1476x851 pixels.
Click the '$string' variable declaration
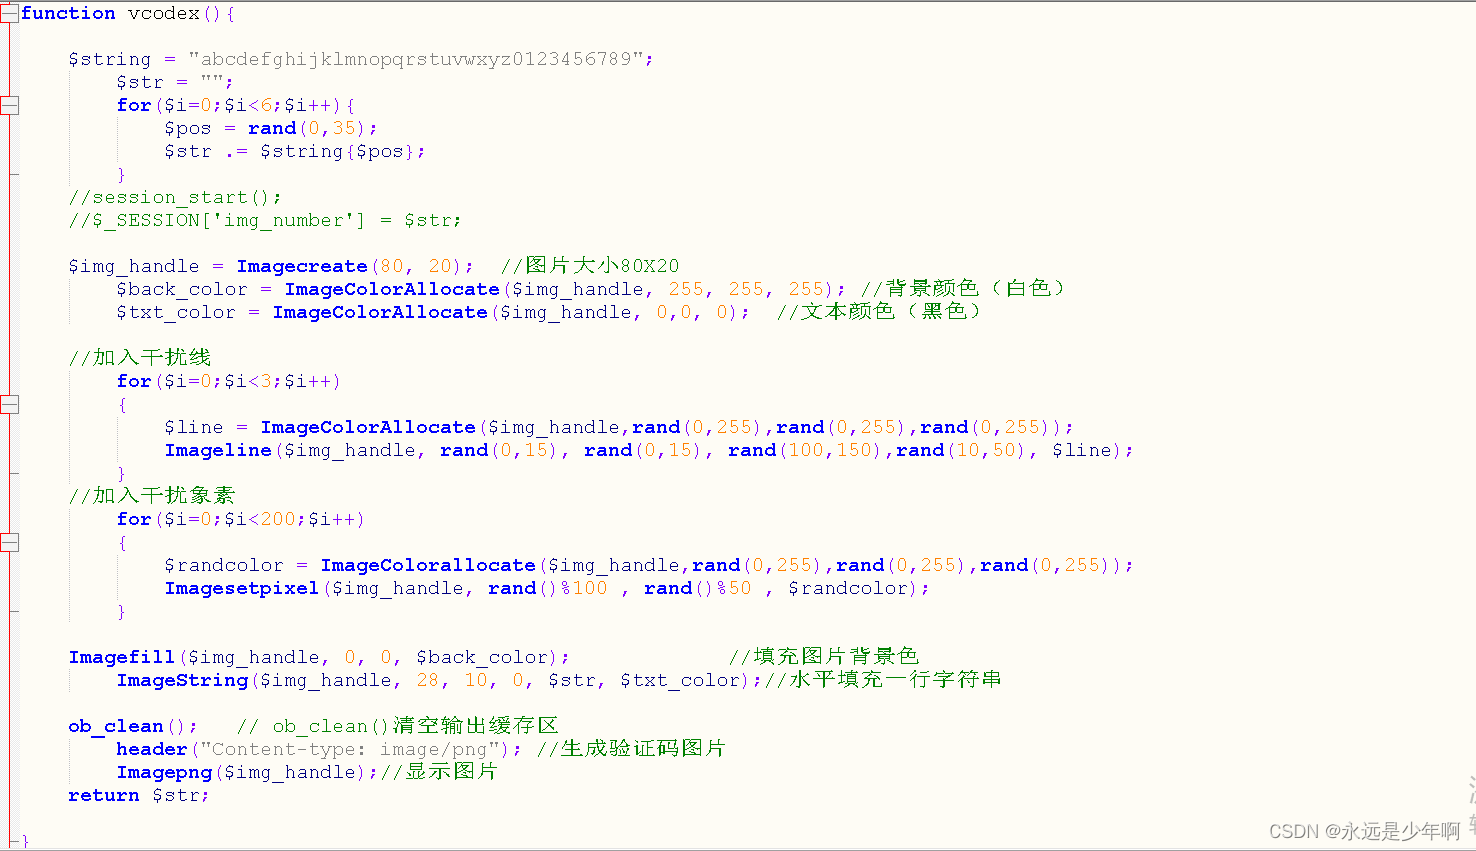(x=110, y=59)
